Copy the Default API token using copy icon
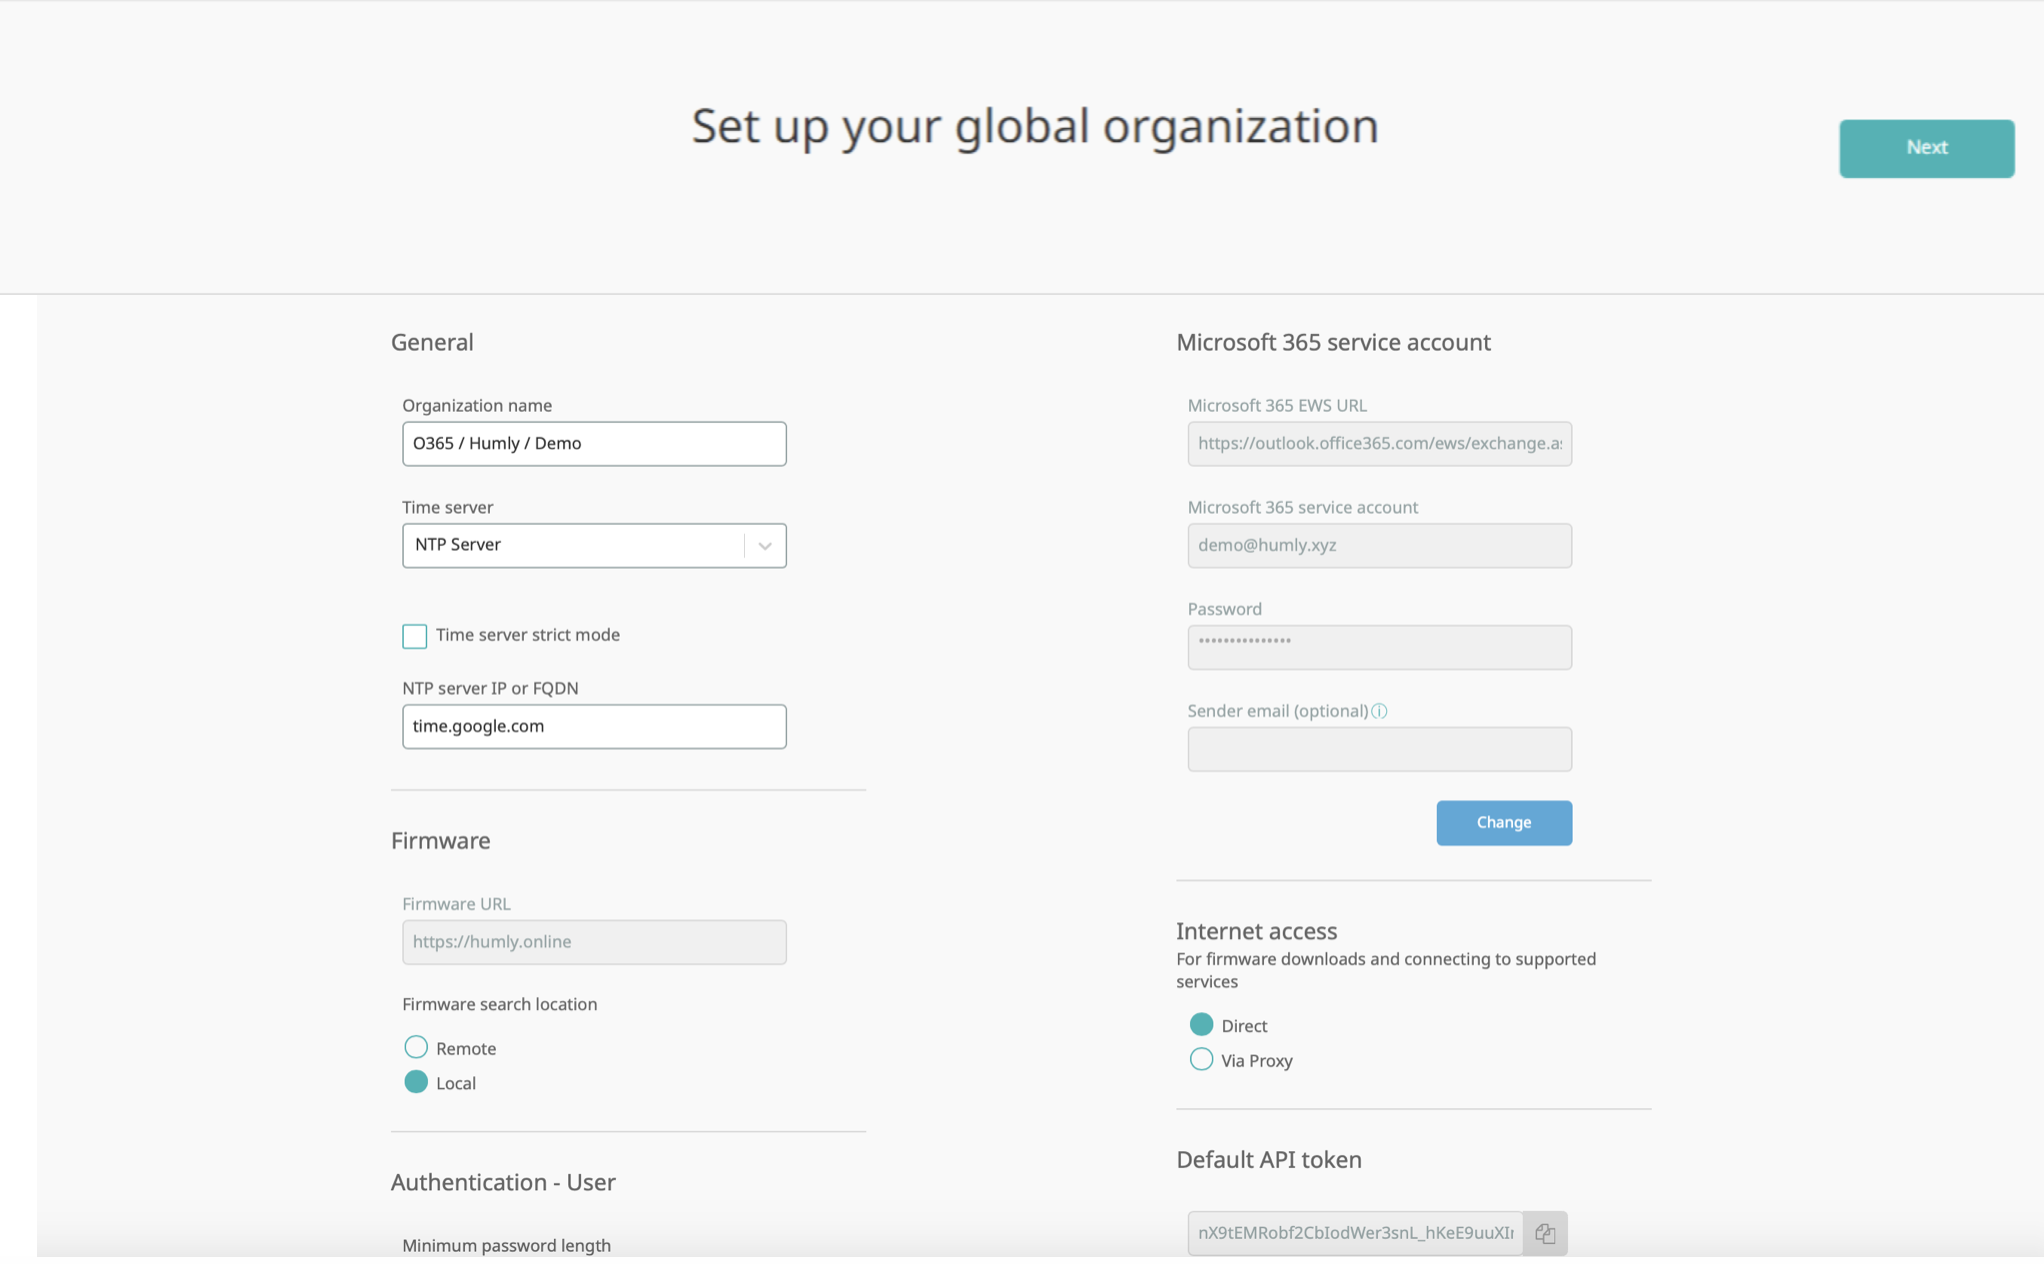 click(1546, 1233)
